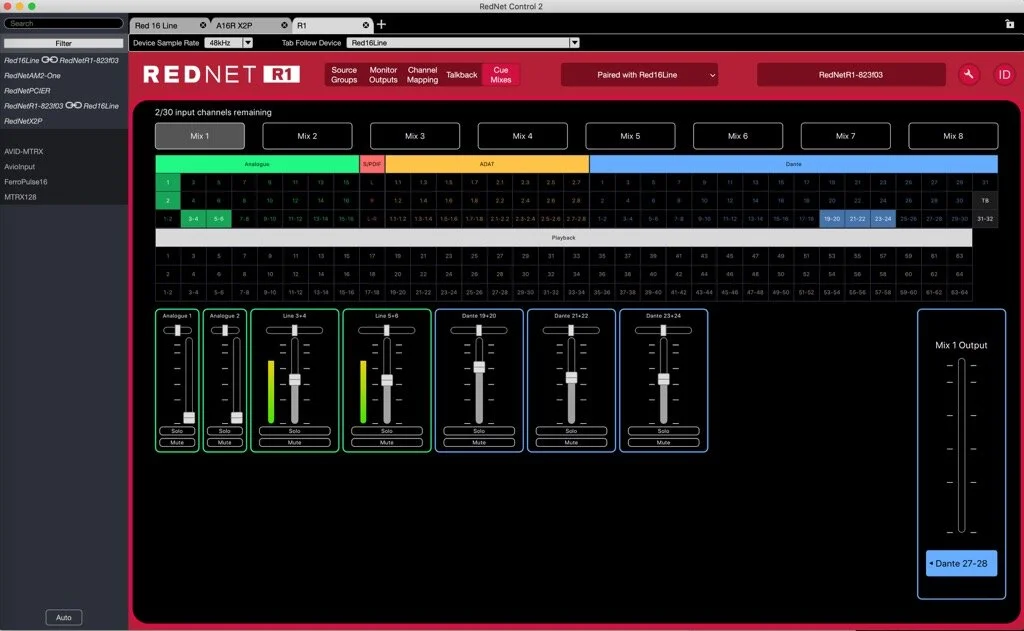Mute the Analogue 1 channel
The height and width of the screenshot is (631, 1024).
pos(177,443)
